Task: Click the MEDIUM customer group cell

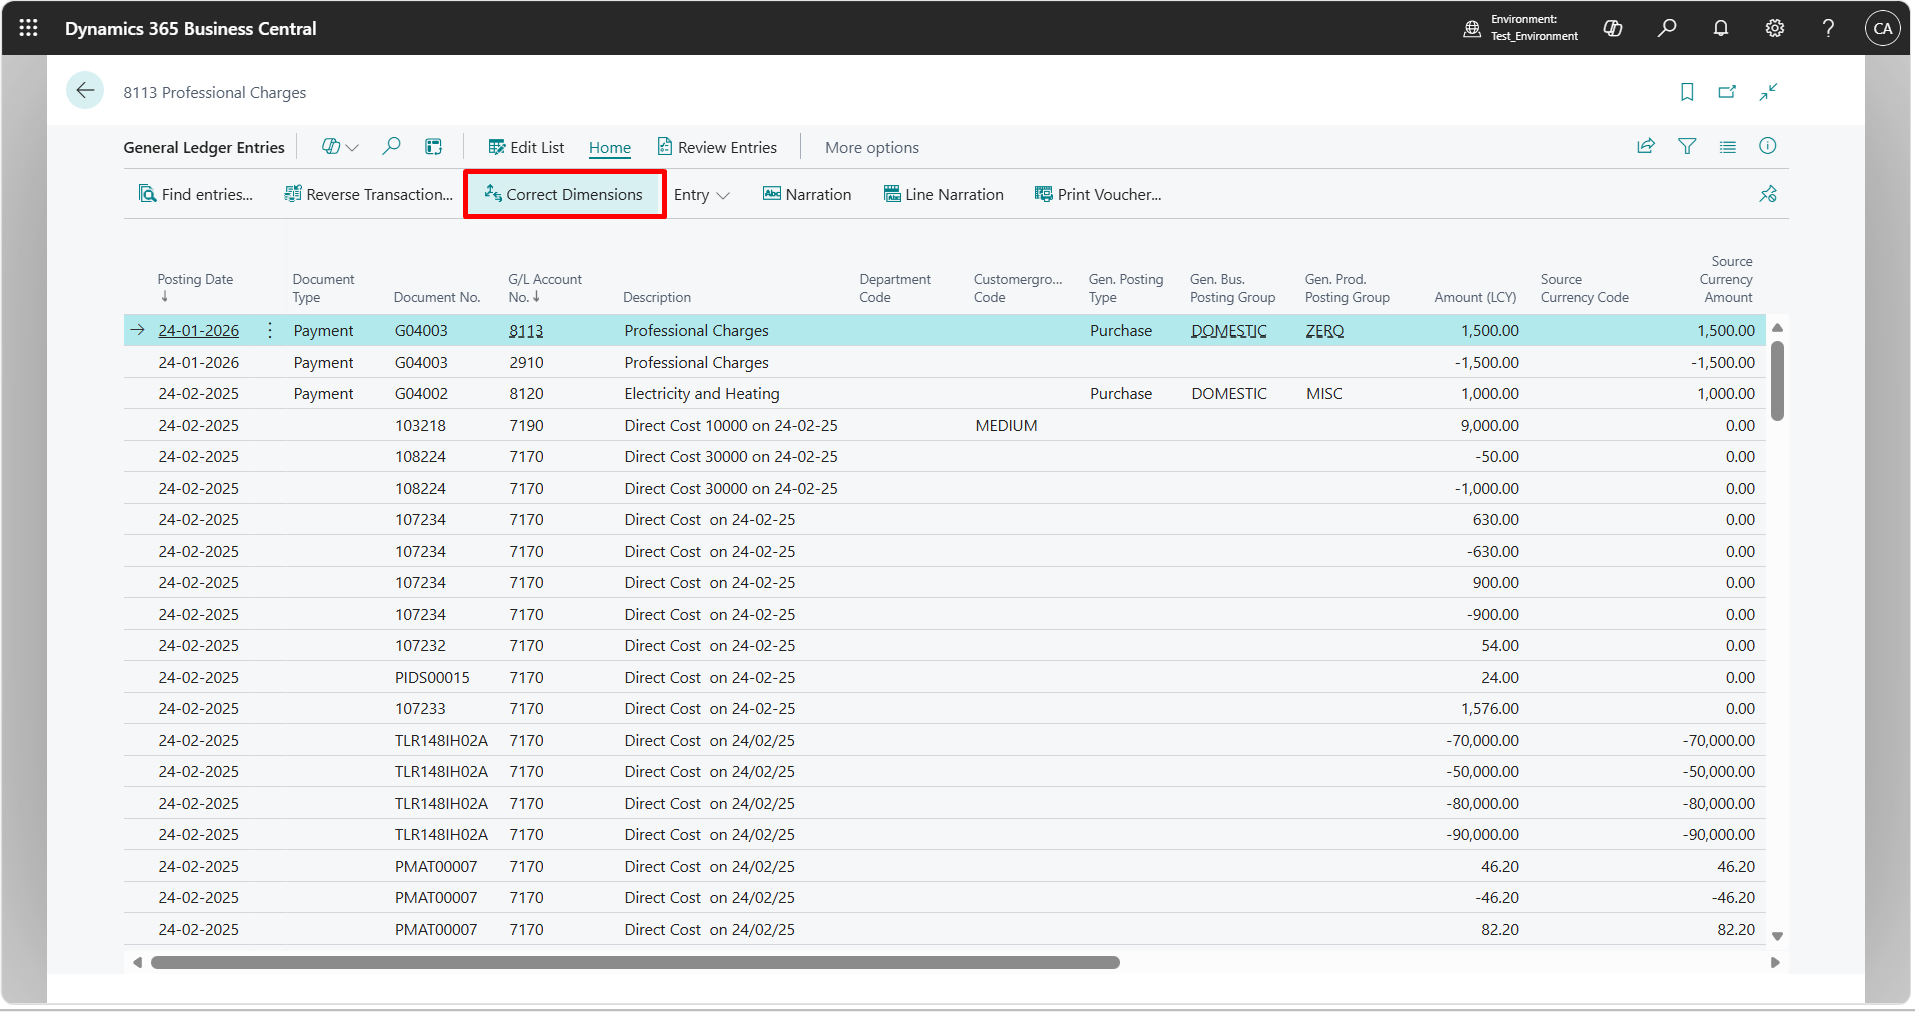Action: pos(1006,425)
